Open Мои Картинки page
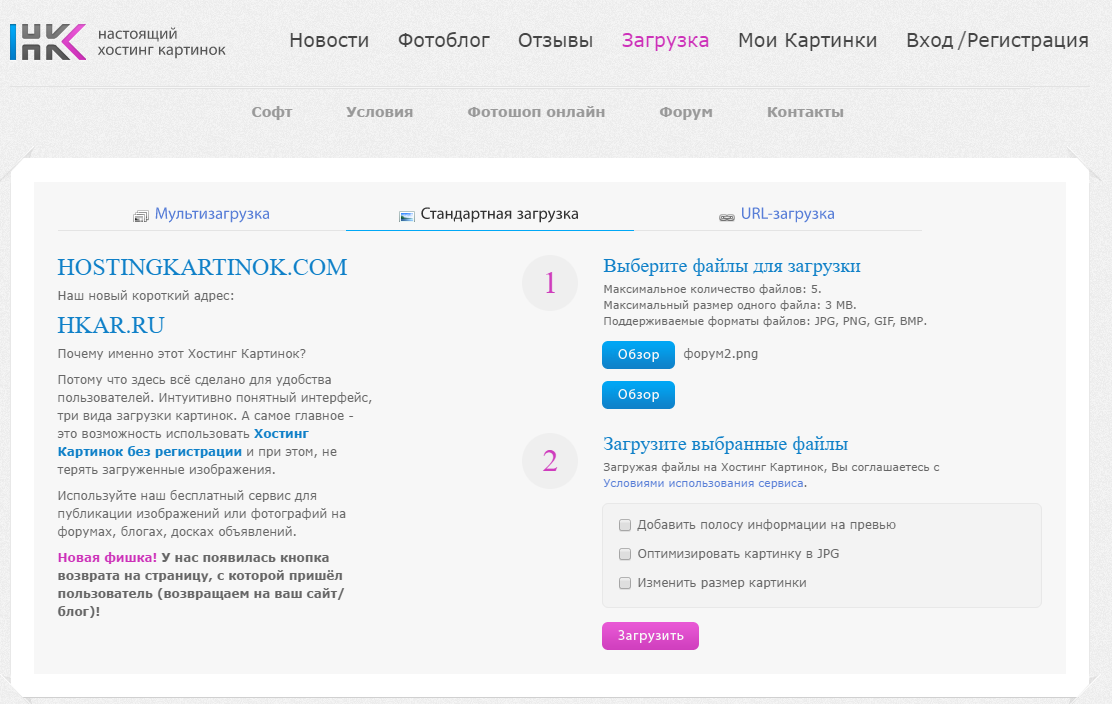The height and width of the screenshot is (704, 1112). click(x=807, y=40)
